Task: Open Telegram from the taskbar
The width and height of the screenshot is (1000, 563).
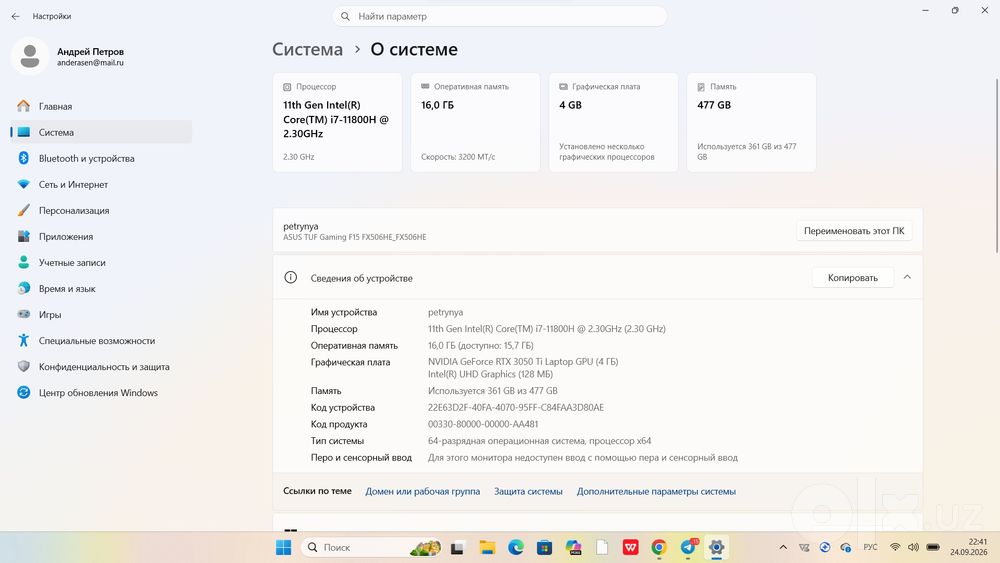Action: click(x=688, y=548)
